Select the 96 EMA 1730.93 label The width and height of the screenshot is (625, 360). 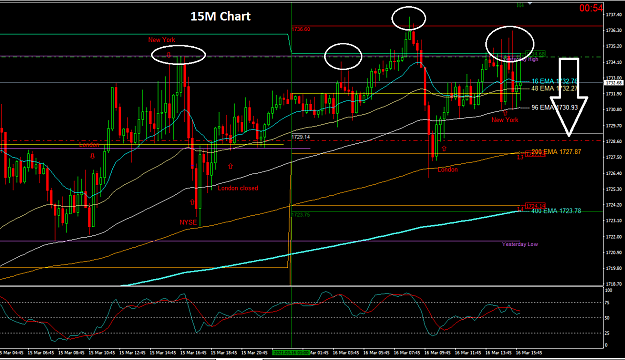point(554,108)
